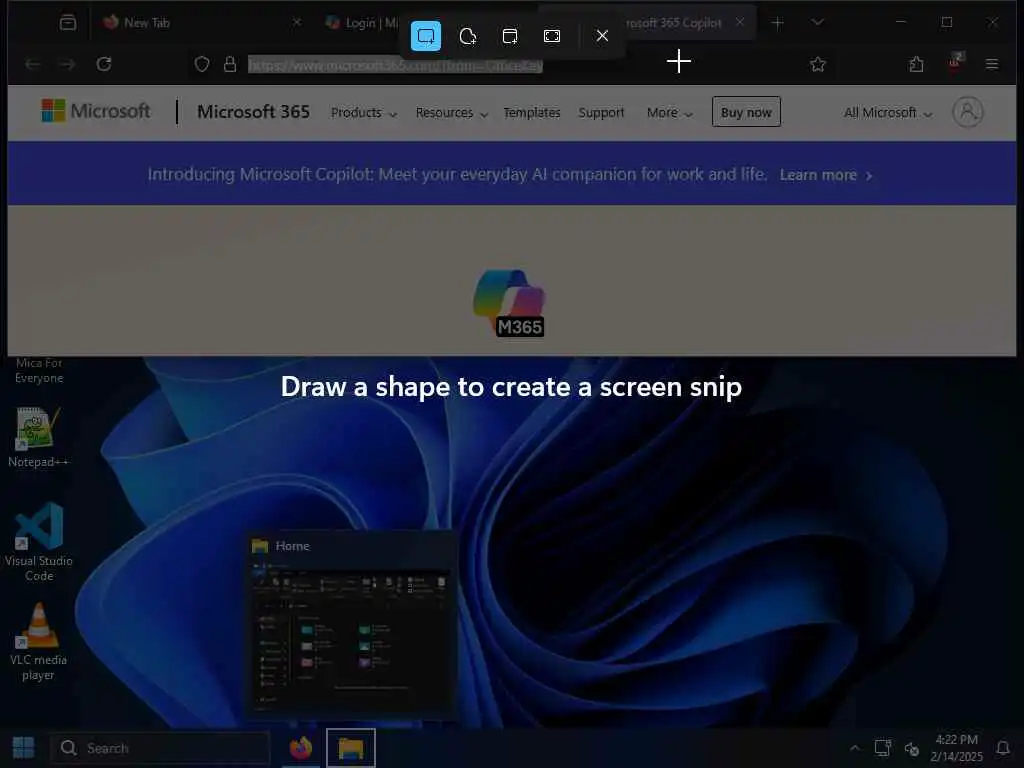Click the browser back arrow

[33, 64]
